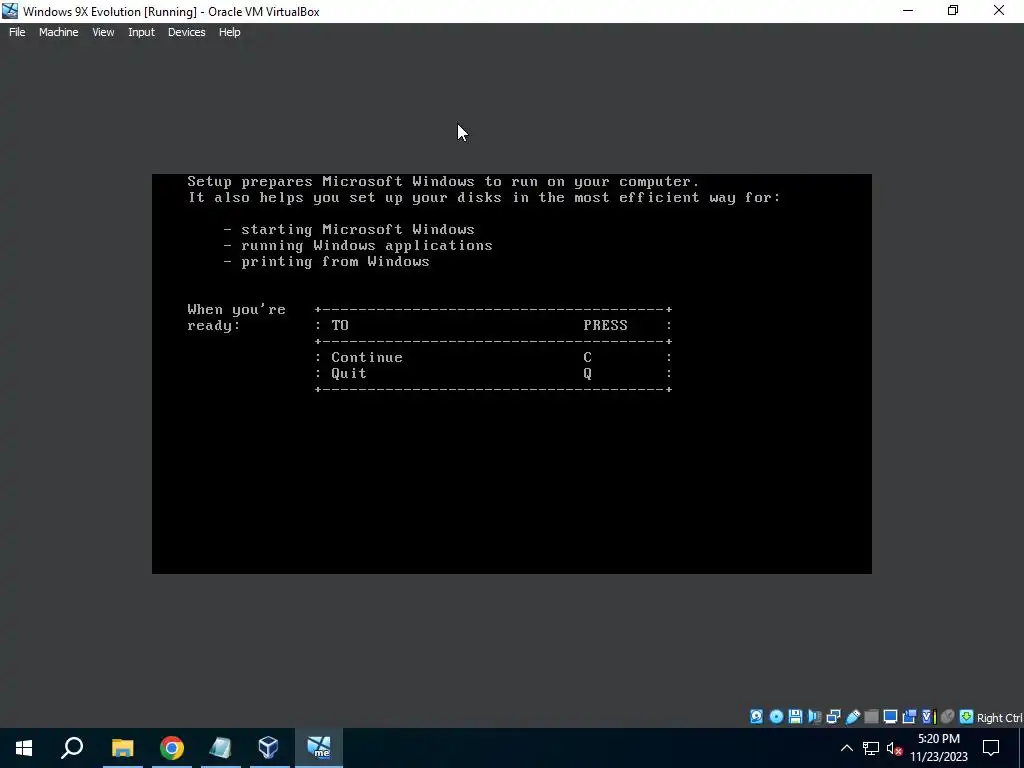Viewport: 1024px width, 768px height.
Task: Open taskbar Search
Action: pos(72,748)
